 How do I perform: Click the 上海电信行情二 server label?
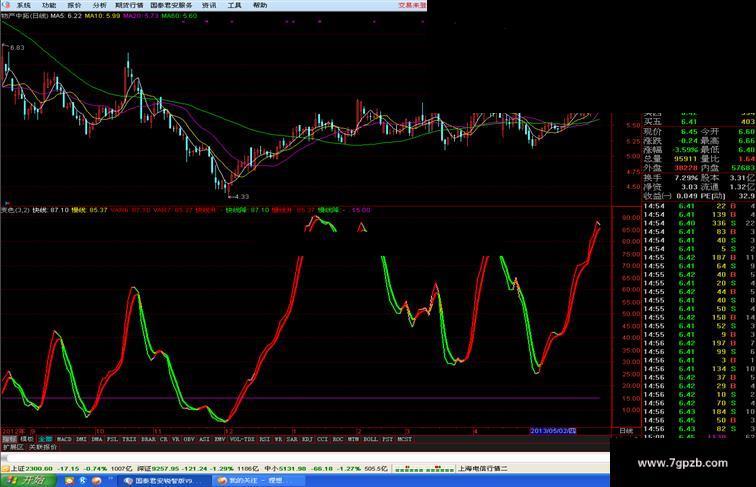tap(482, 468)
